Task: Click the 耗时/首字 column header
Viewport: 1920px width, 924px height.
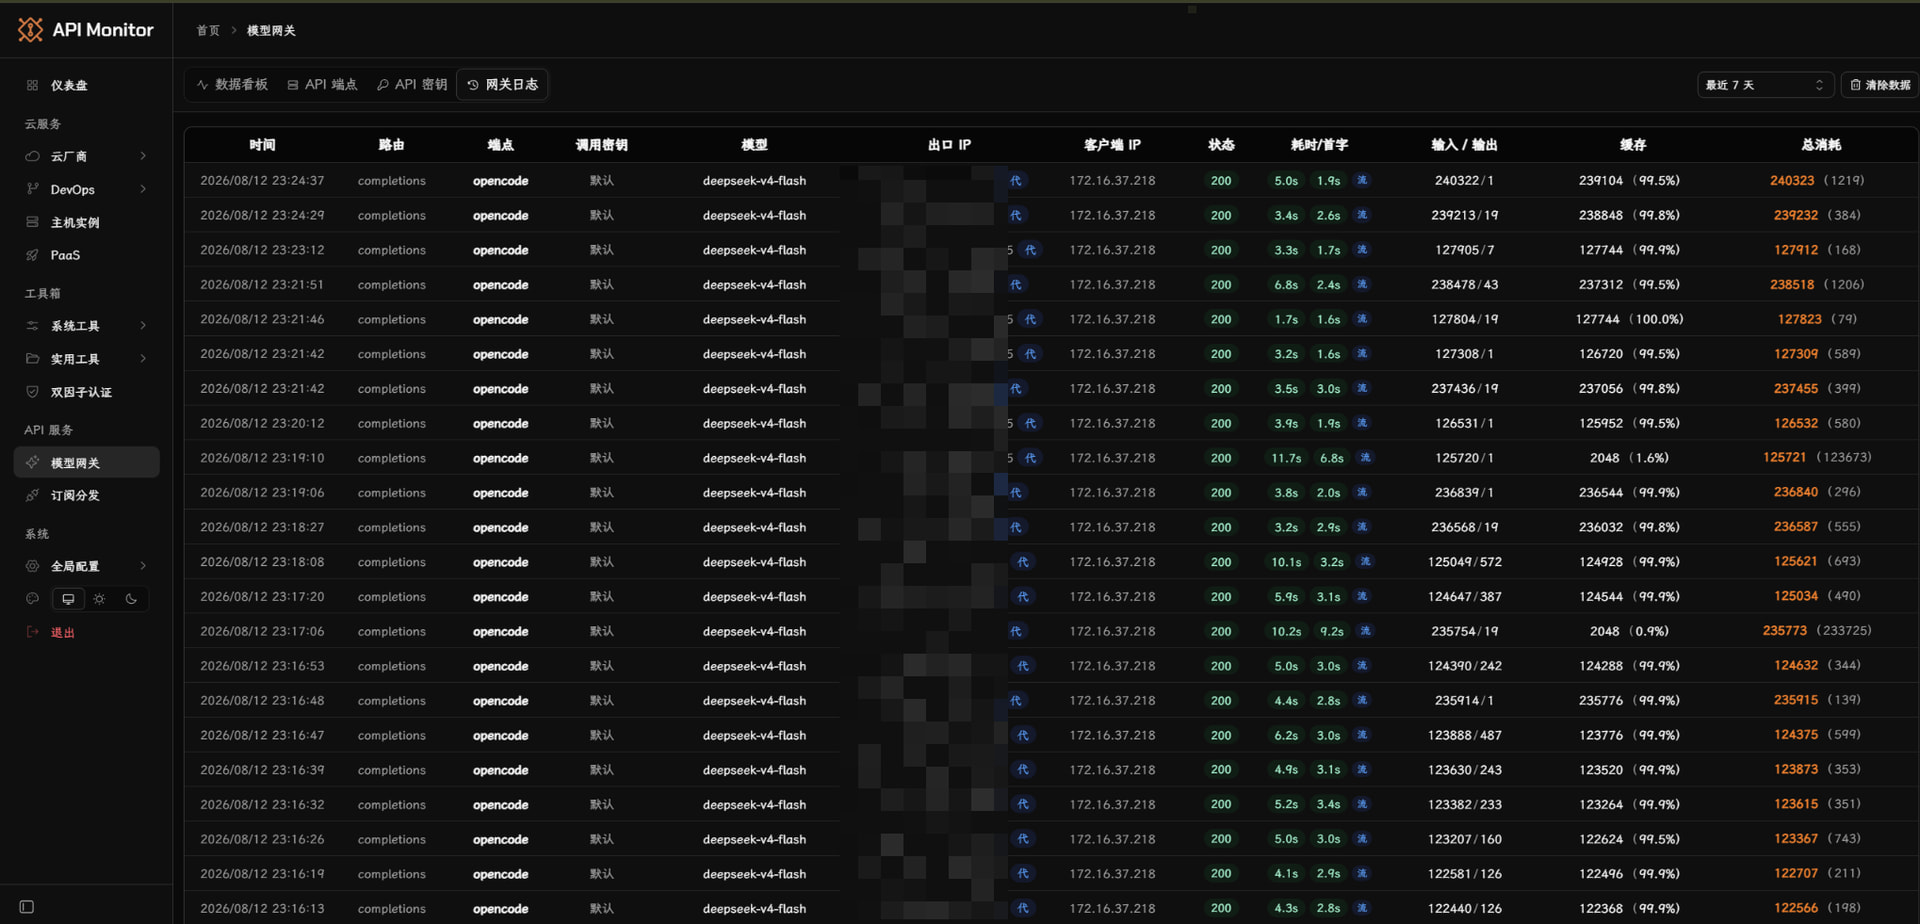Action: 1319,145
